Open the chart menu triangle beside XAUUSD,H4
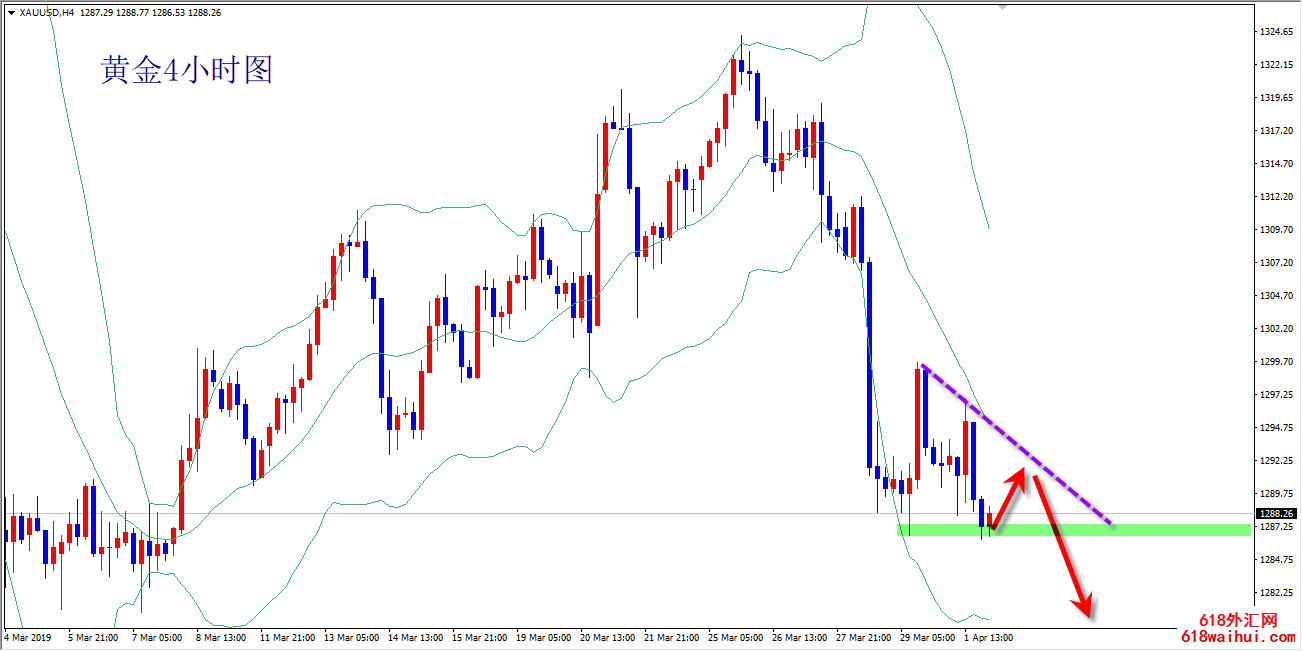 pyautogui.click(x=11, y=13)
